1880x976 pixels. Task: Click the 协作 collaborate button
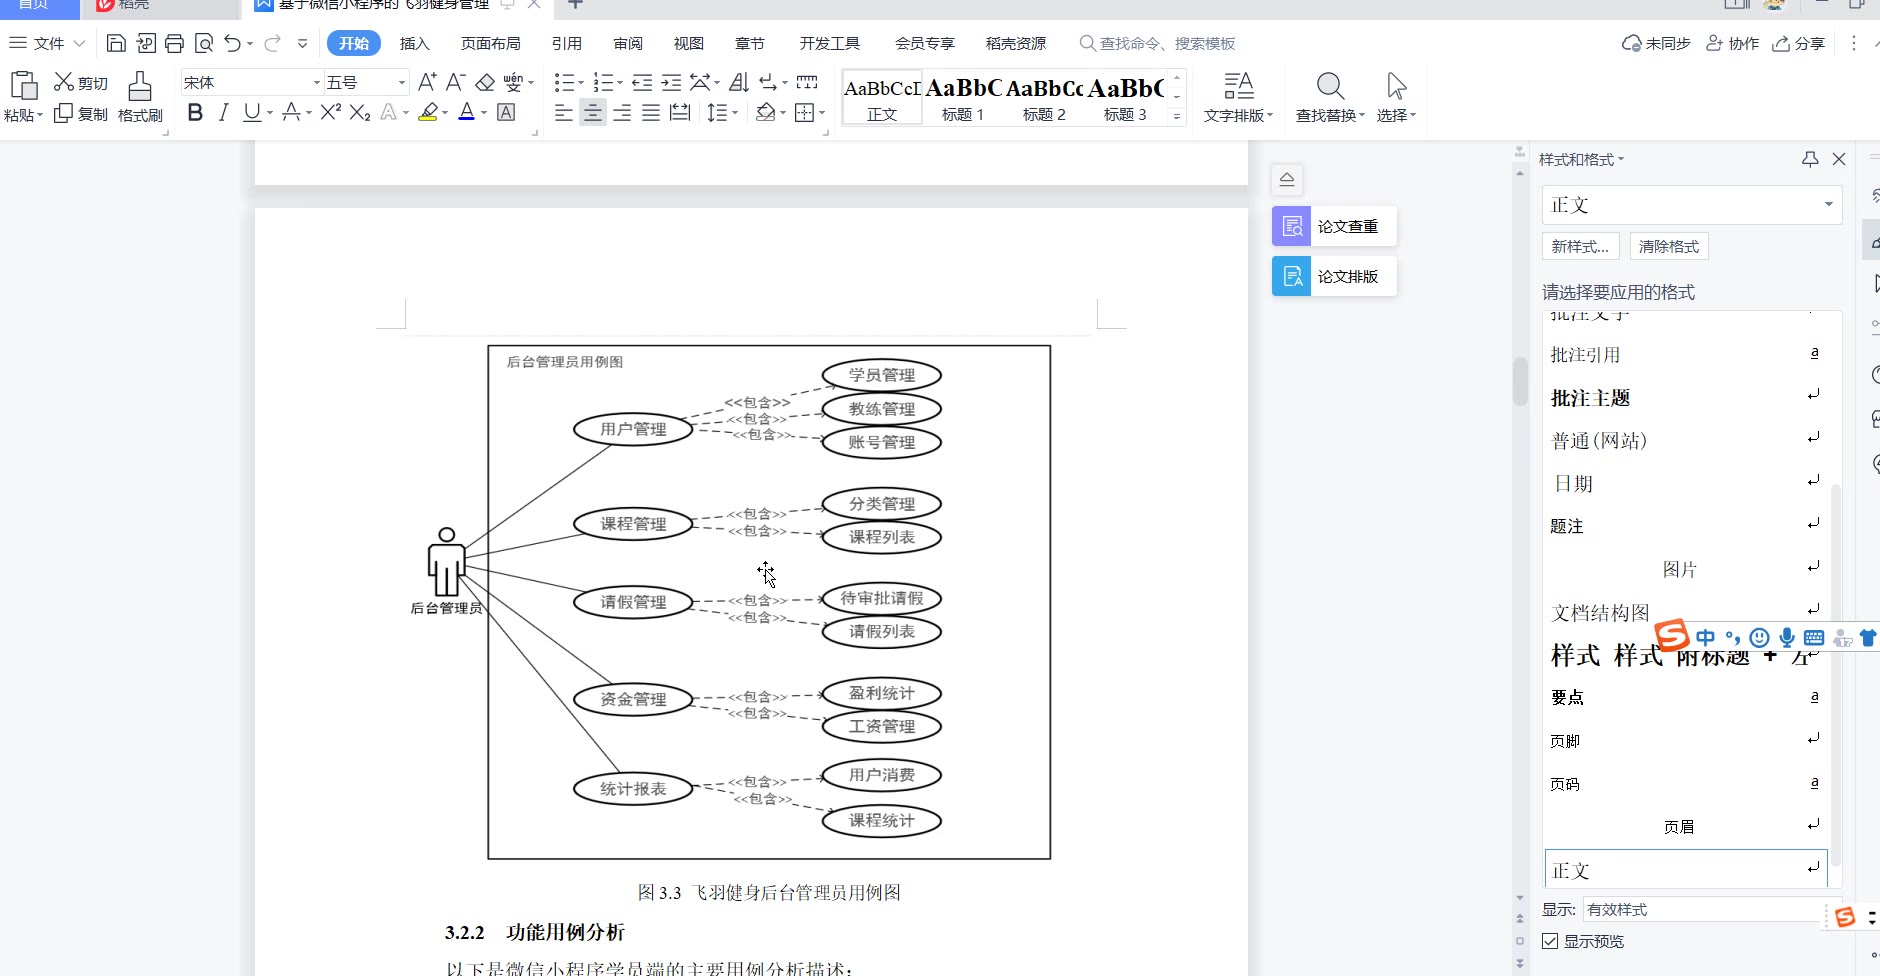point(1732,43)
